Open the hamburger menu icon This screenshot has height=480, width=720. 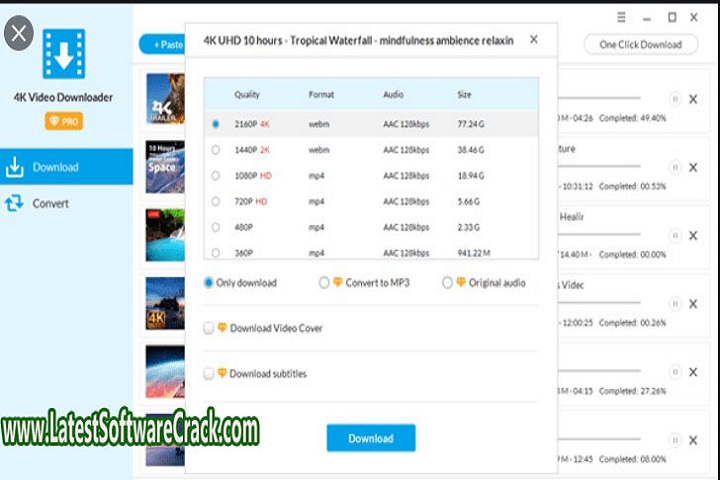click(621, 17)
